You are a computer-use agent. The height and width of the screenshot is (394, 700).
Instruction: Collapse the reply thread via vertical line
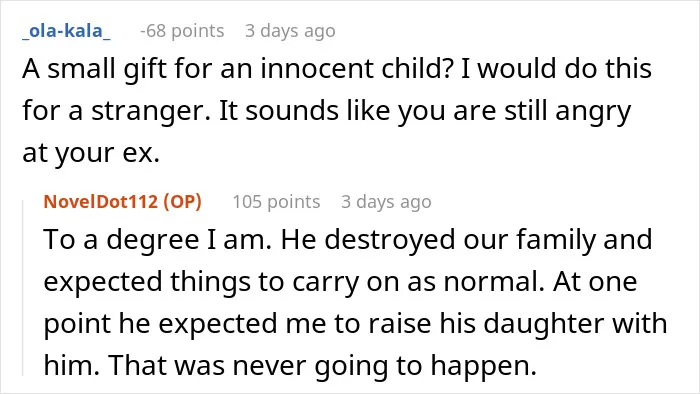point(23,288)
